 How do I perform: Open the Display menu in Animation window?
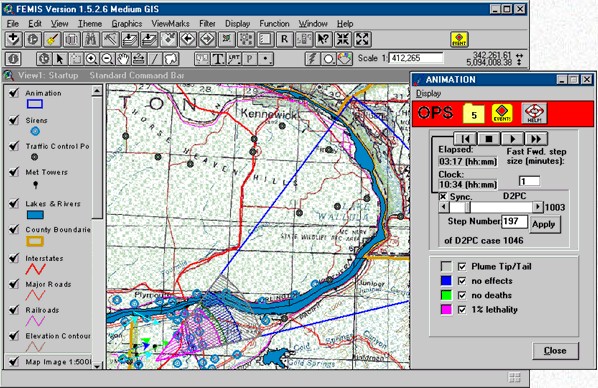tap(428, 93)
